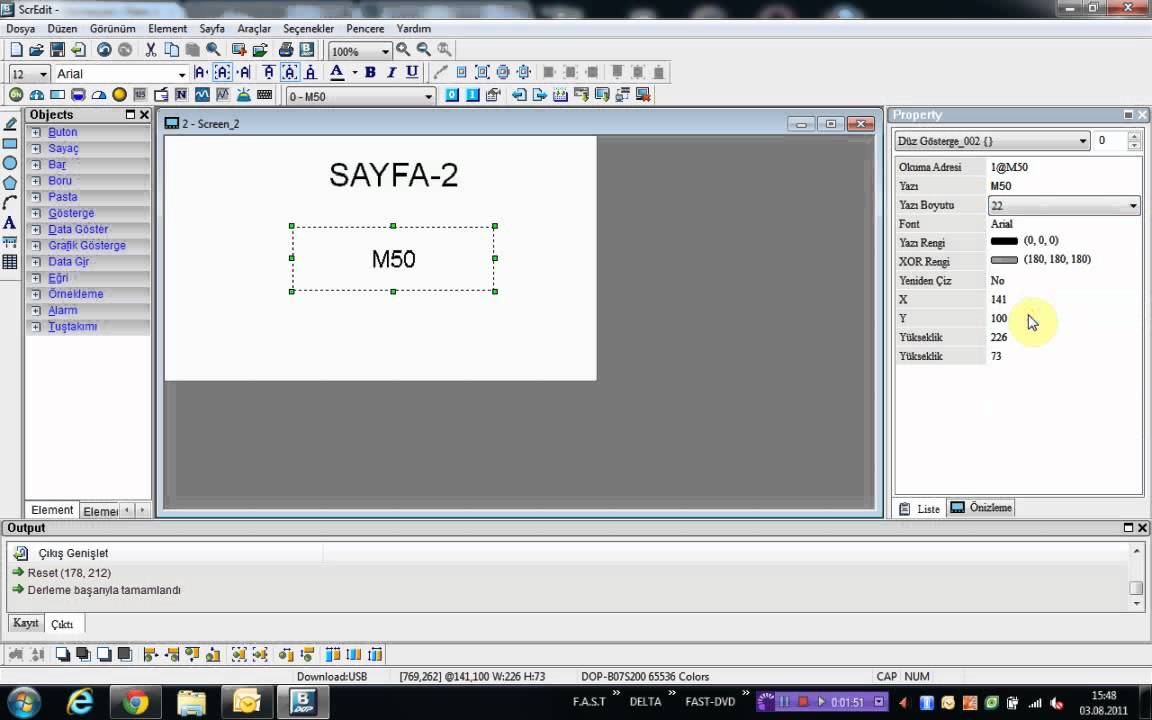Screen dimensions: 1152x720
Task: Open the Grafik Gösterge tree item
Action: (x=87, y=245)
